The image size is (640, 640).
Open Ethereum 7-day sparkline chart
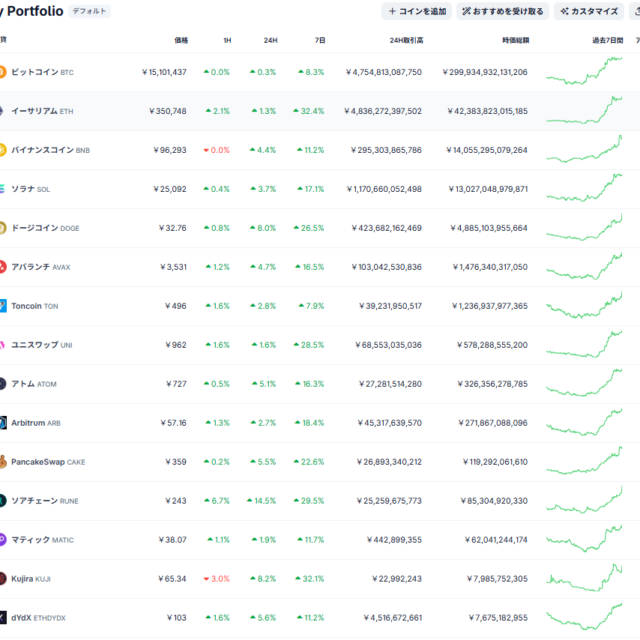(584, 110)
